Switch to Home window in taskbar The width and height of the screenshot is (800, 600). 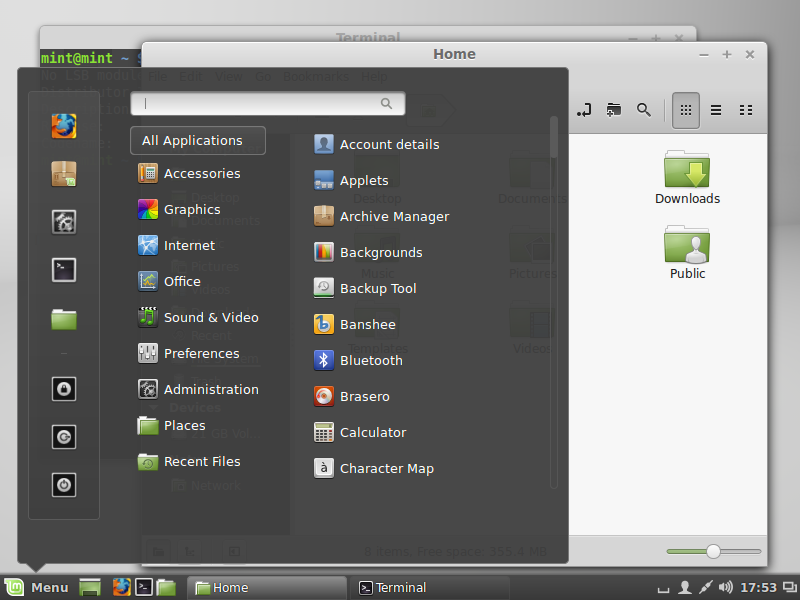coord(267,588)
